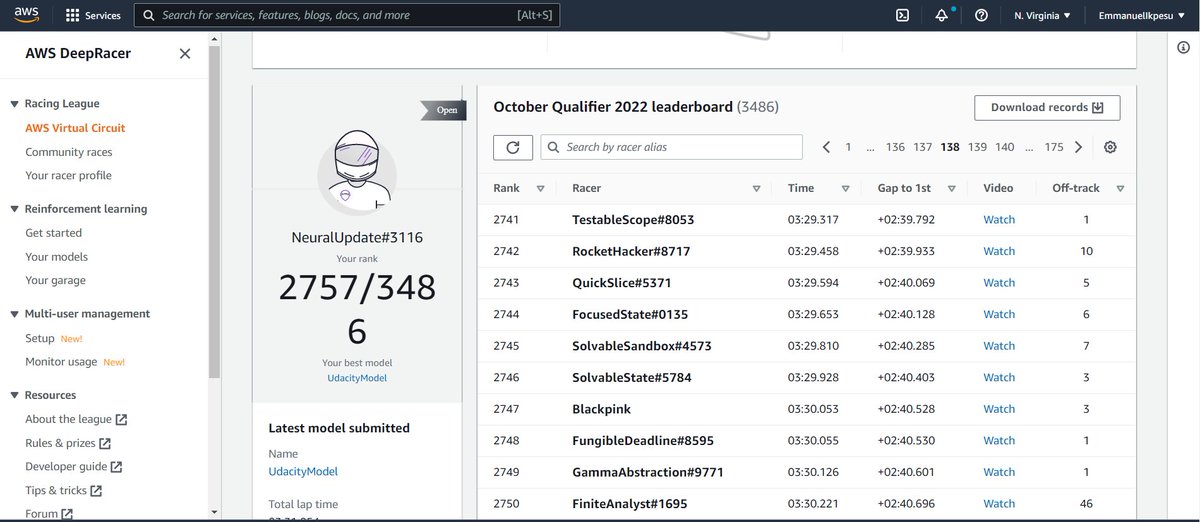This screenshot has height=522, width=1200.
Task: Open Your racer profile
Action: point(68,176)
